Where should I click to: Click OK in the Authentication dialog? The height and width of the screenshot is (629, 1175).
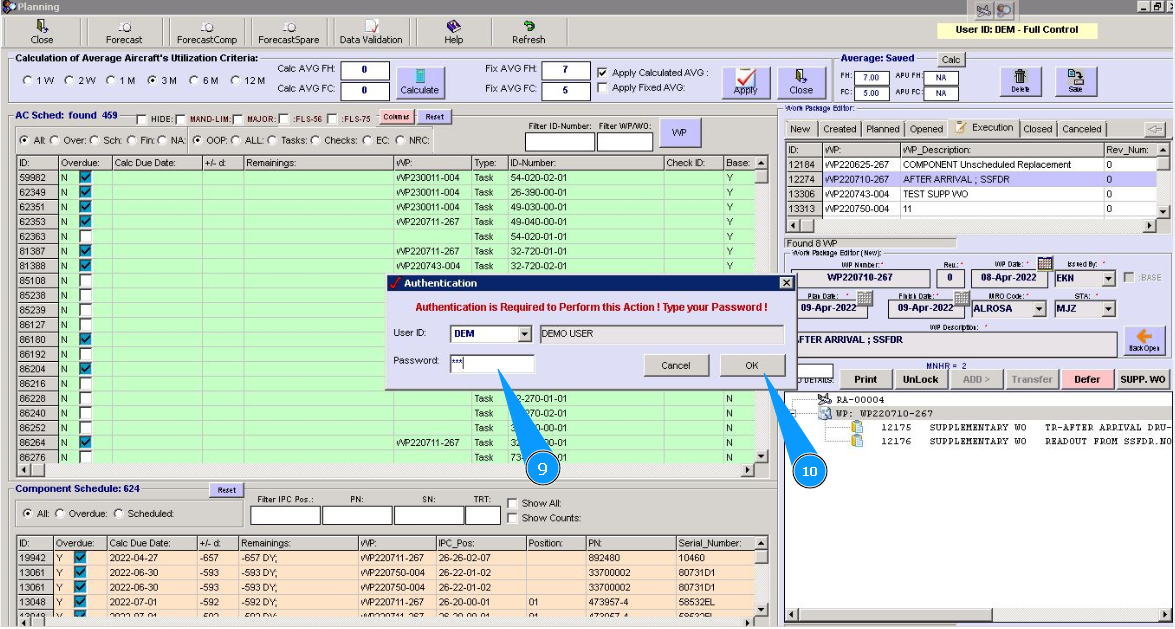pos(752,366)
